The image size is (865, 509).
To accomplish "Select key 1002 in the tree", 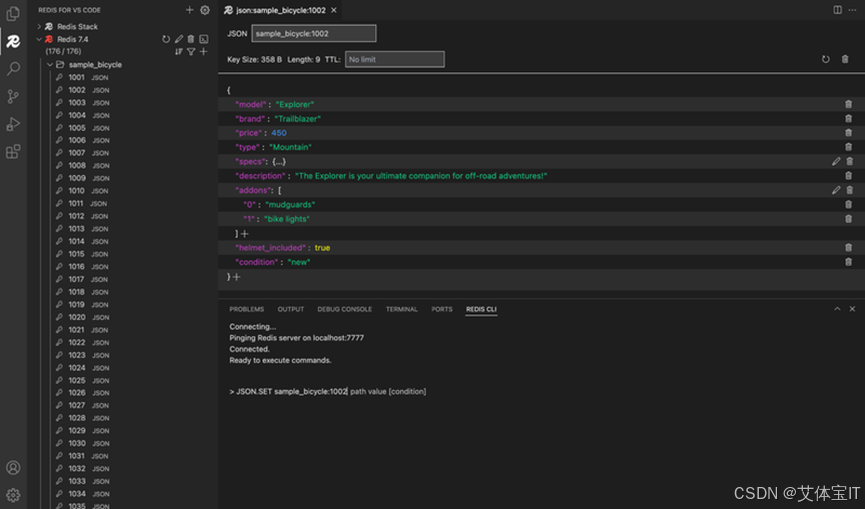I will pos(77,90).
